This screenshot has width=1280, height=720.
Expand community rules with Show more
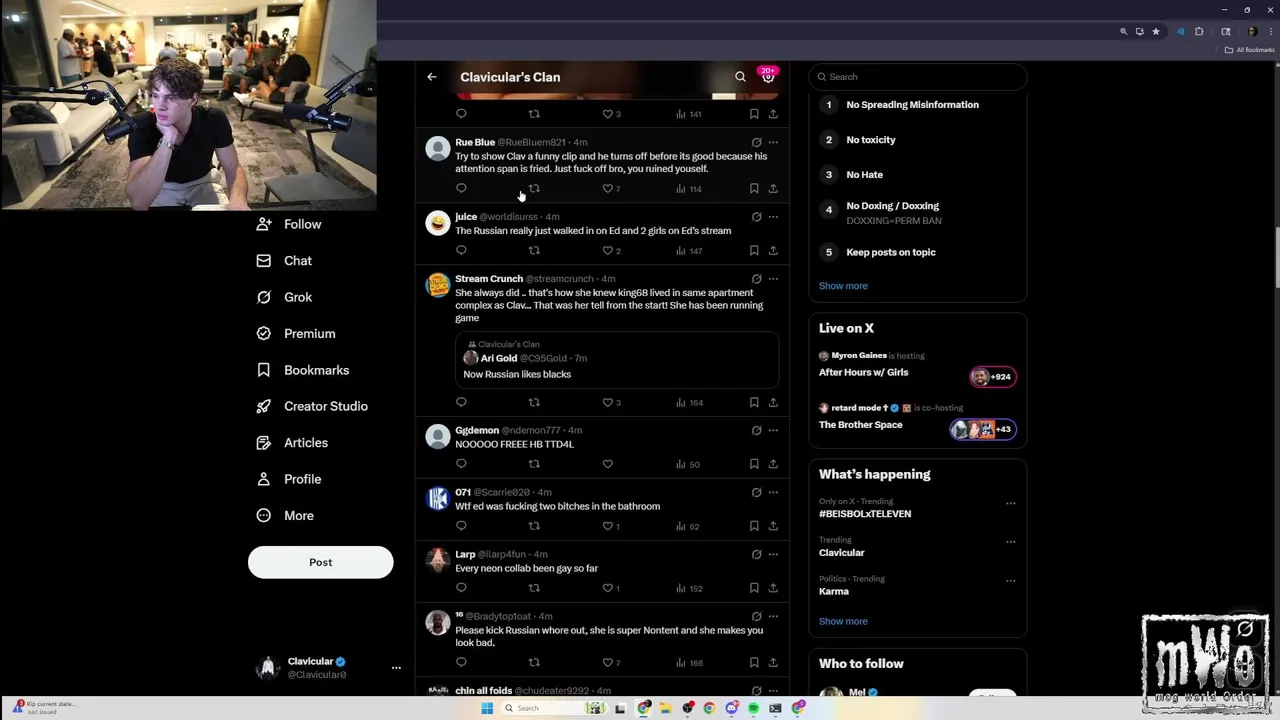click(843, 286)
